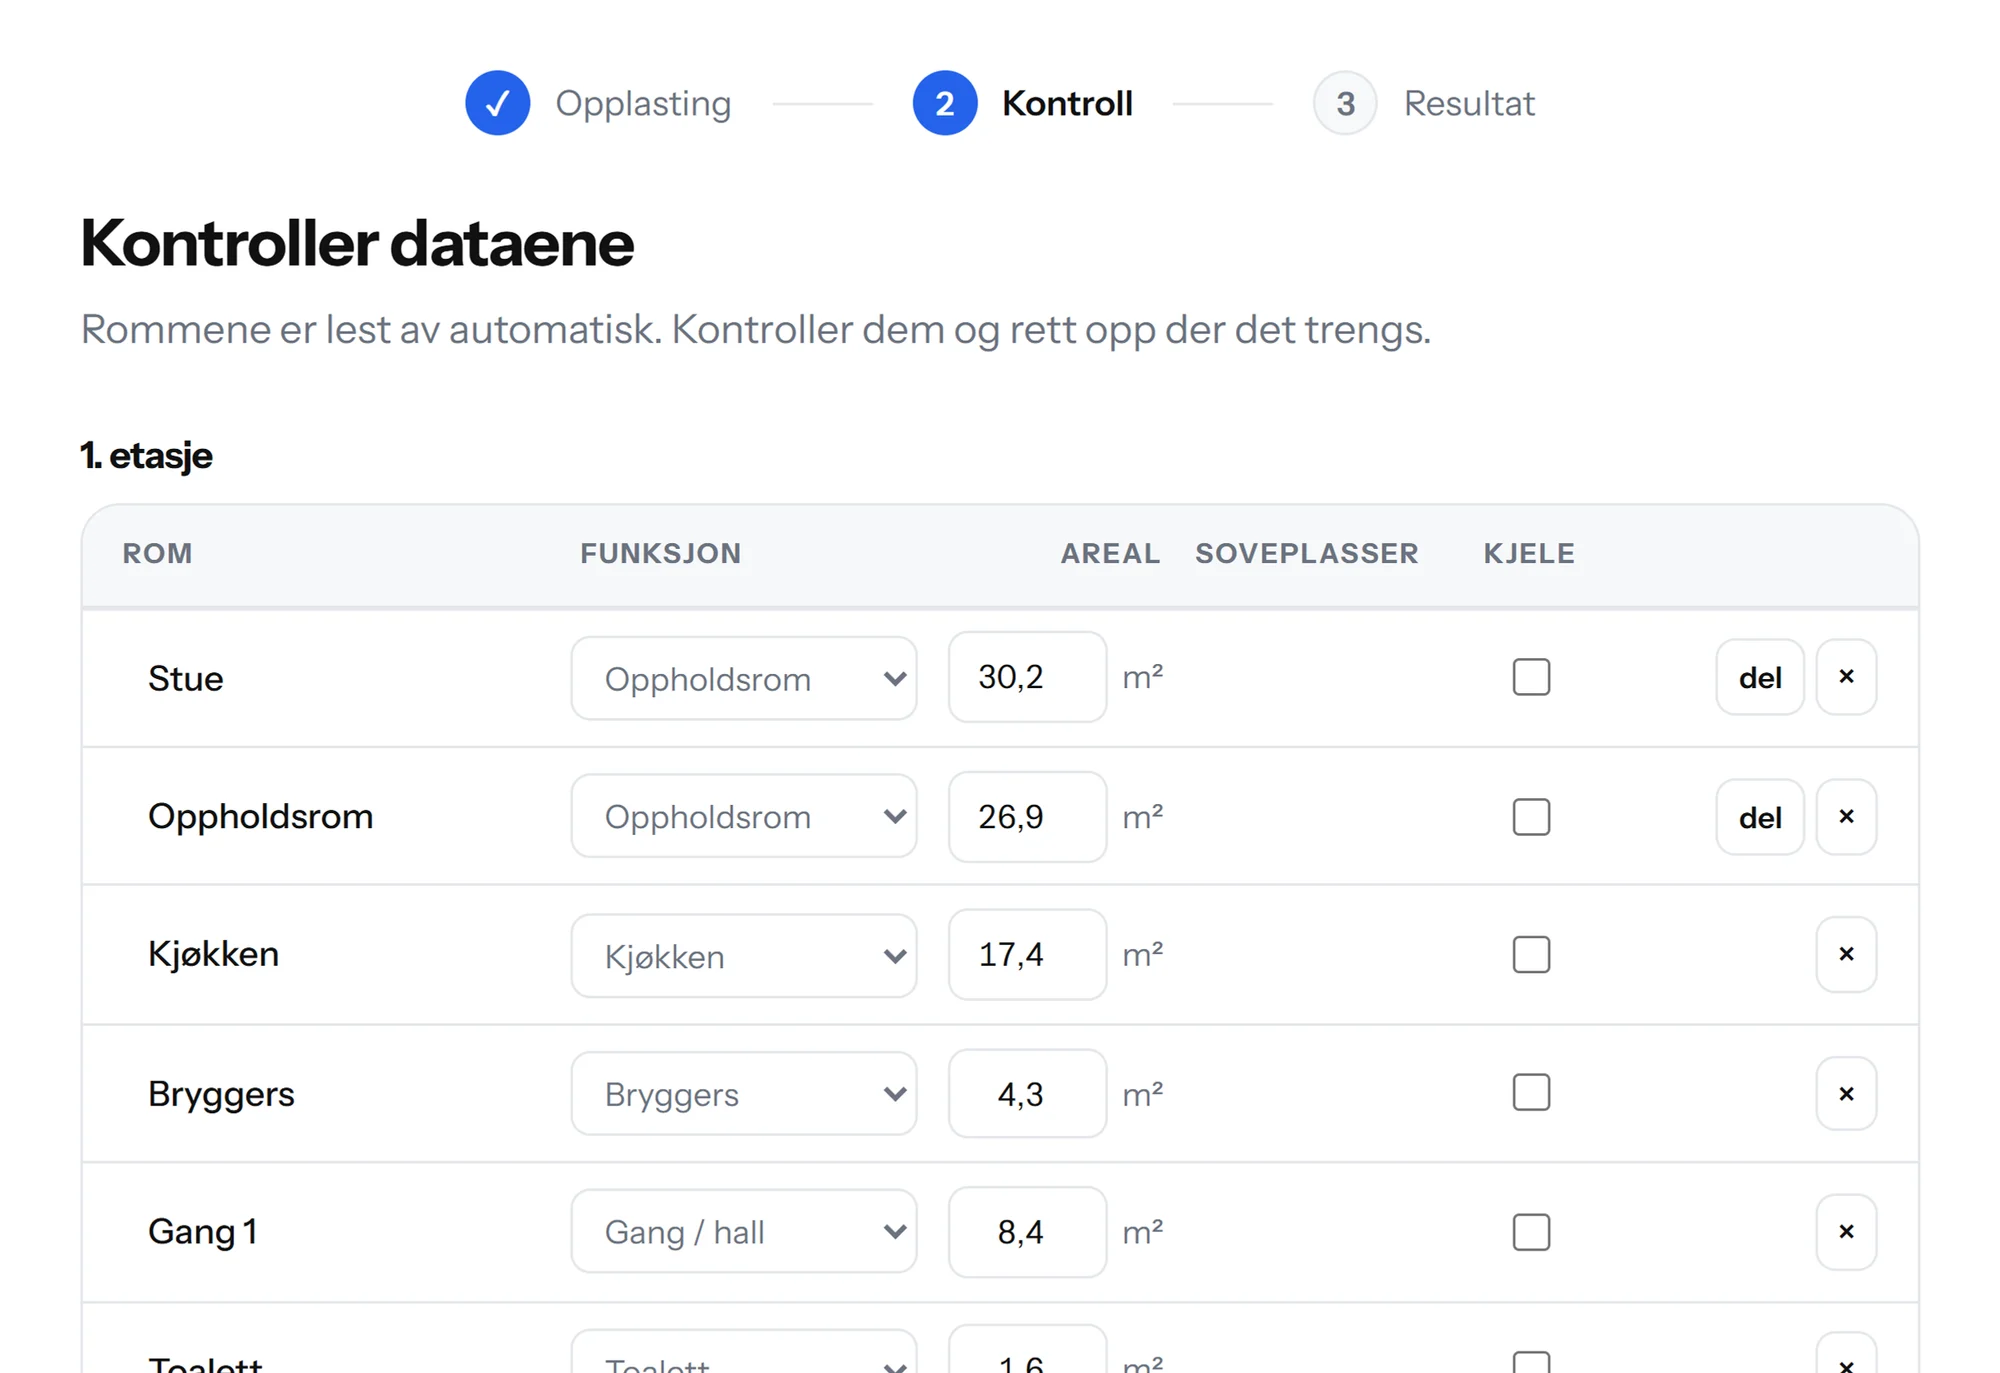Click the room name Gang 1

(x=203, y=1231)
